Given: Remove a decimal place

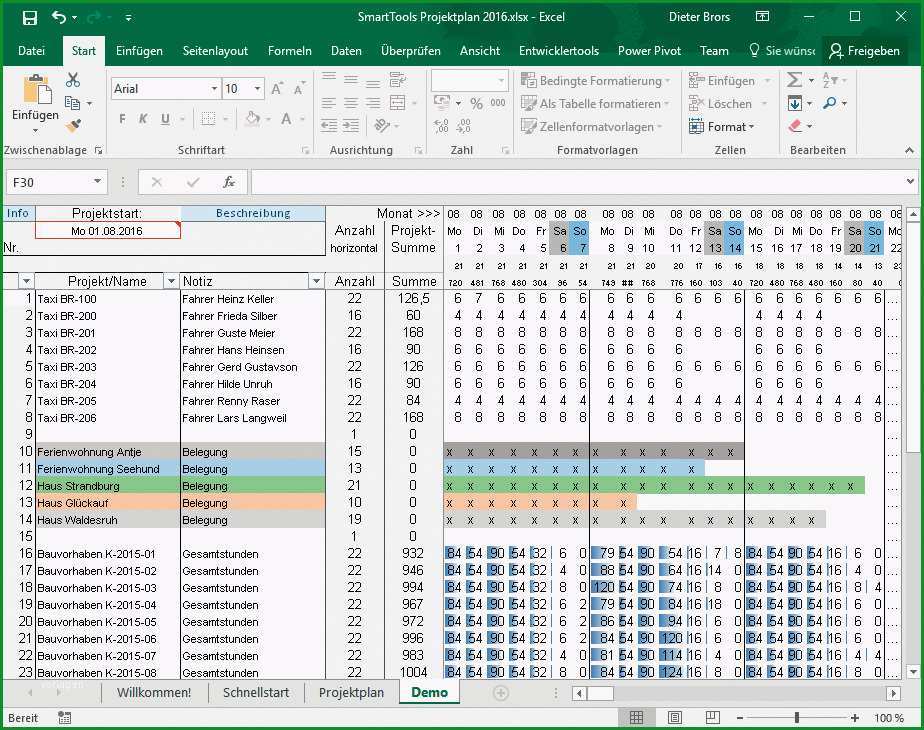Looking at the screenshot, I should coord(463,125).
